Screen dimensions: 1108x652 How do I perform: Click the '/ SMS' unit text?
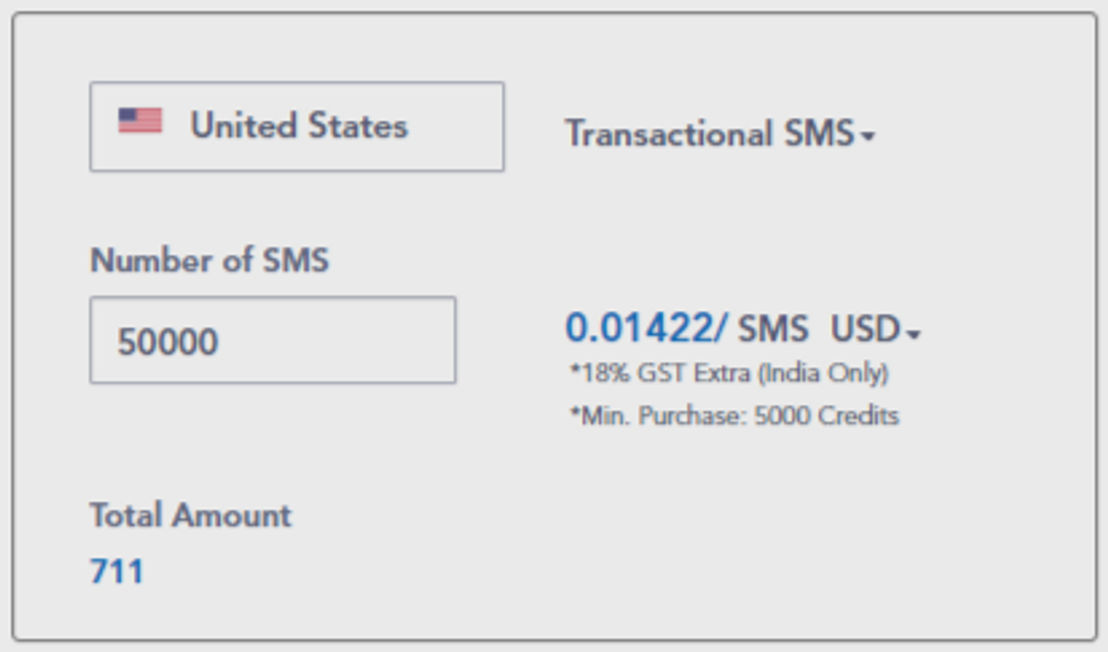[x=761, y=328]
